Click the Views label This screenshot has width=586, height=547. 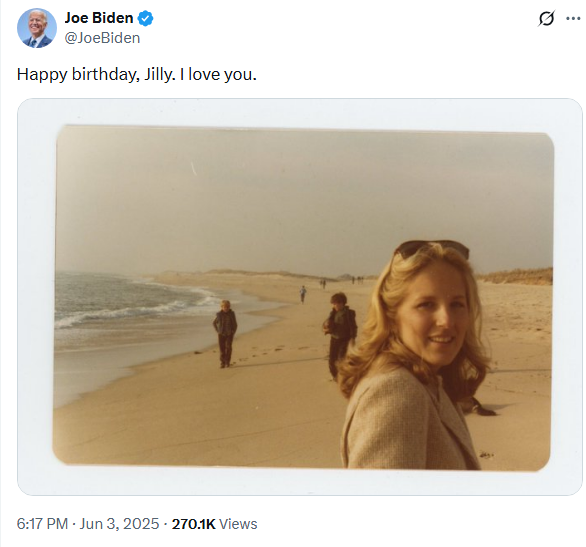click(x=238, y=524)
